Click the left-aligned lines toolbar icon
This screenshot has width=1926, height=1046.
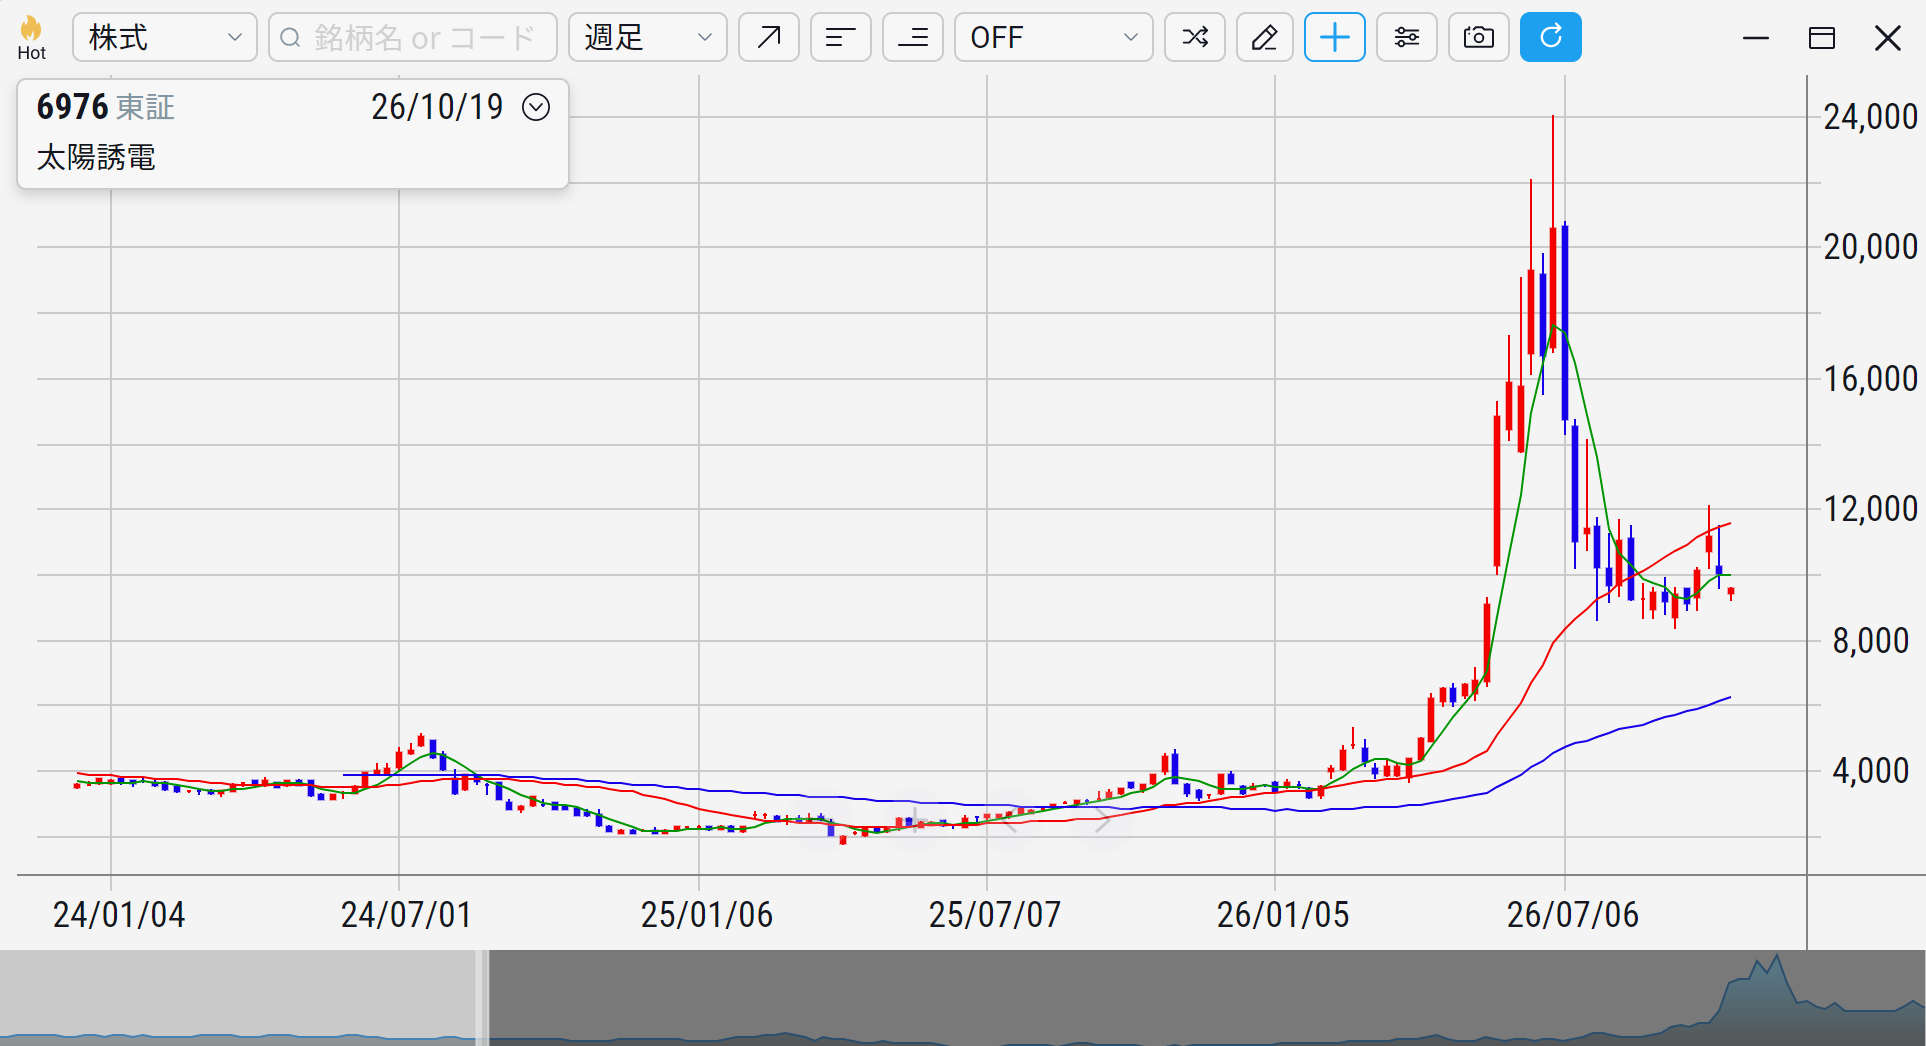[x=841, y=38]
